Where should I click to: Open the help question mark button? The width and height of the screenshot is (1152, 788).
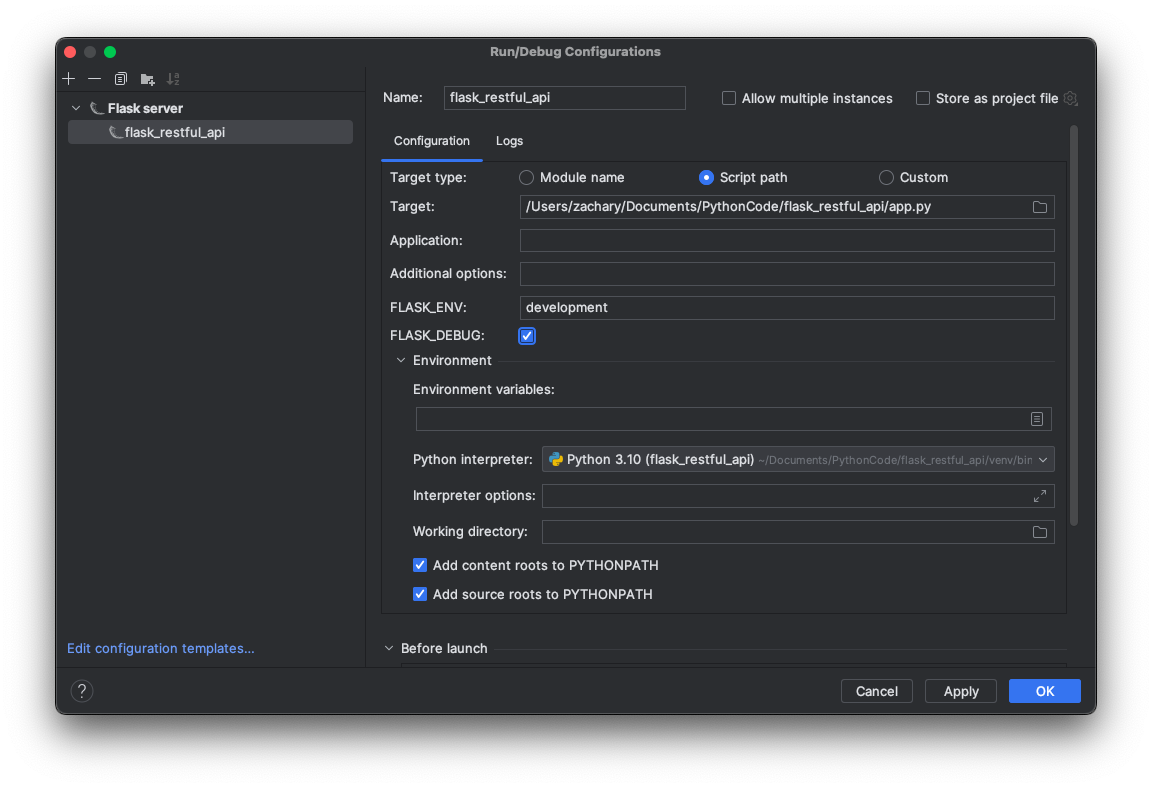point(82,691)
